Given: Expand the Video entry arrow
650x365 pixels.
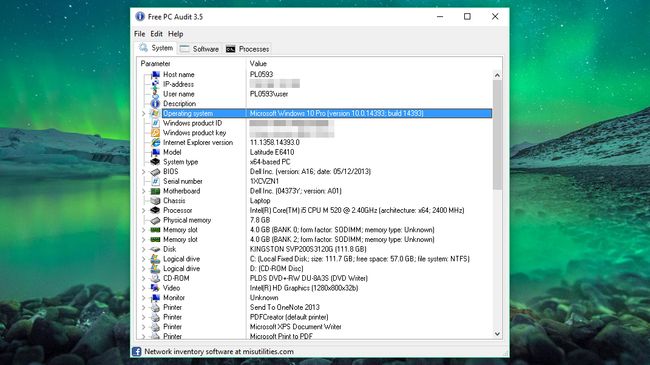Looking at the screenshot, I should click(x=144, y=288).
